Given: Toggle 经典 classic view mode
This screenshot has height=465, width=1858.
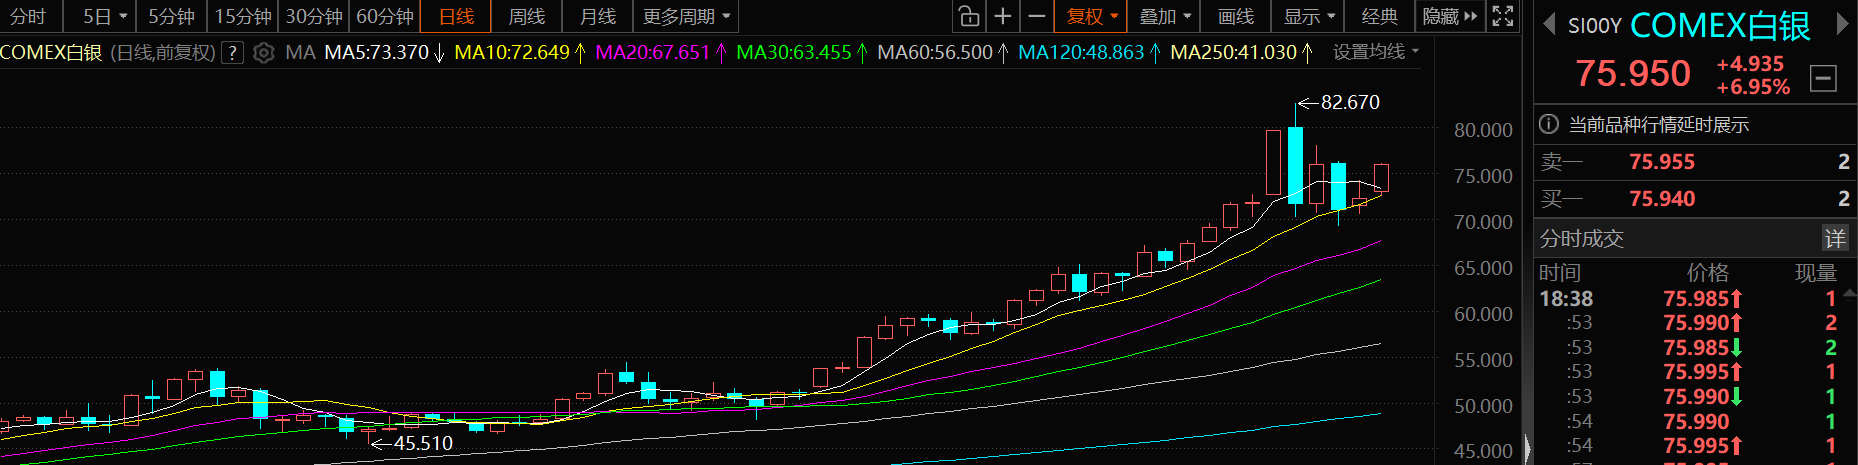Looking at the screenshot, I should [1379, 16].
